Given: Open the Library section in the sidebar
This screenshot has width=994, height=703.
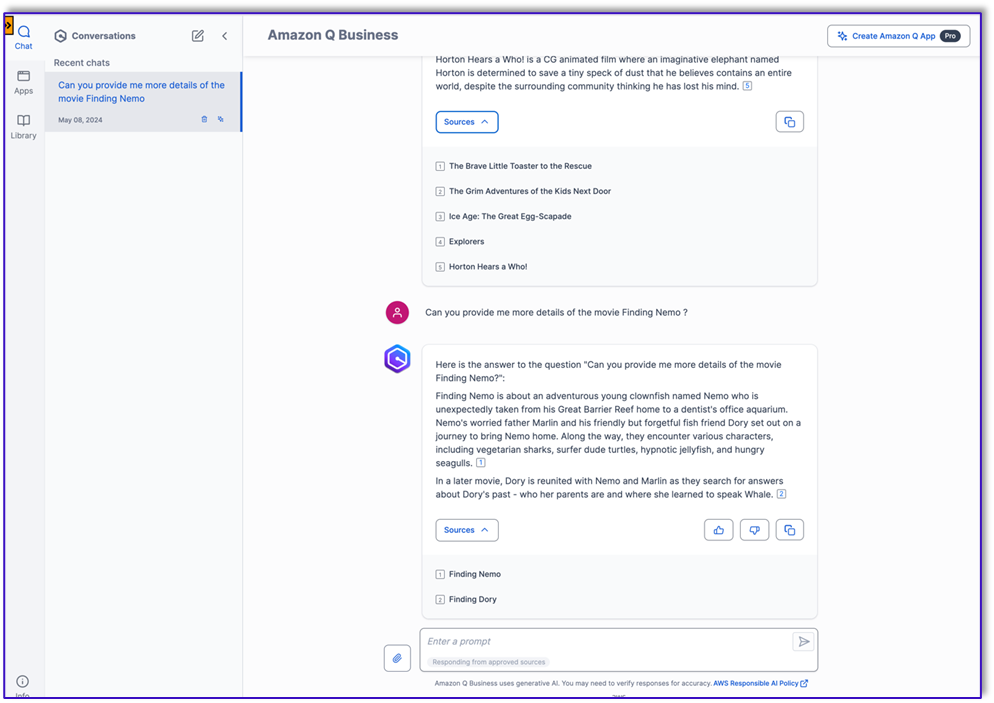Looking at the screenshot, I should 23,127.
